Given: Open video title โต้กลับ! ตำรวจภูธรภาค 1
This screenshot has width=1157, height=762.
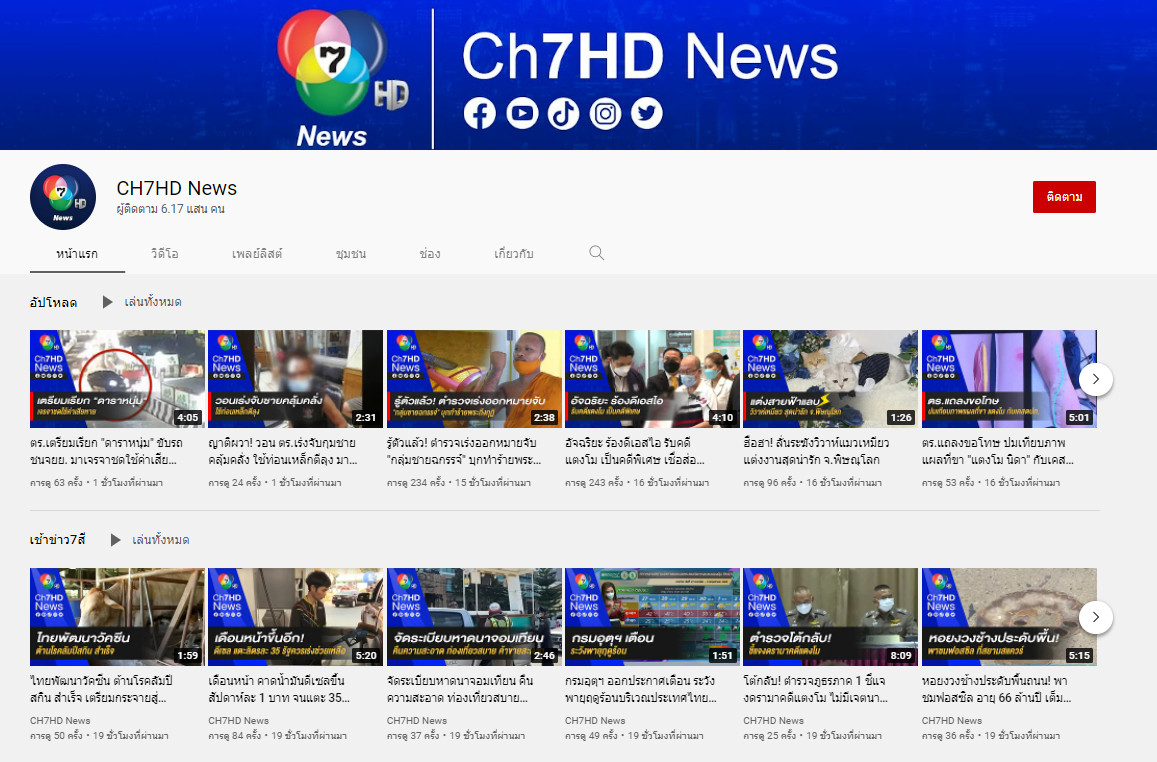Looking at the screenshot, I should 815,689.
